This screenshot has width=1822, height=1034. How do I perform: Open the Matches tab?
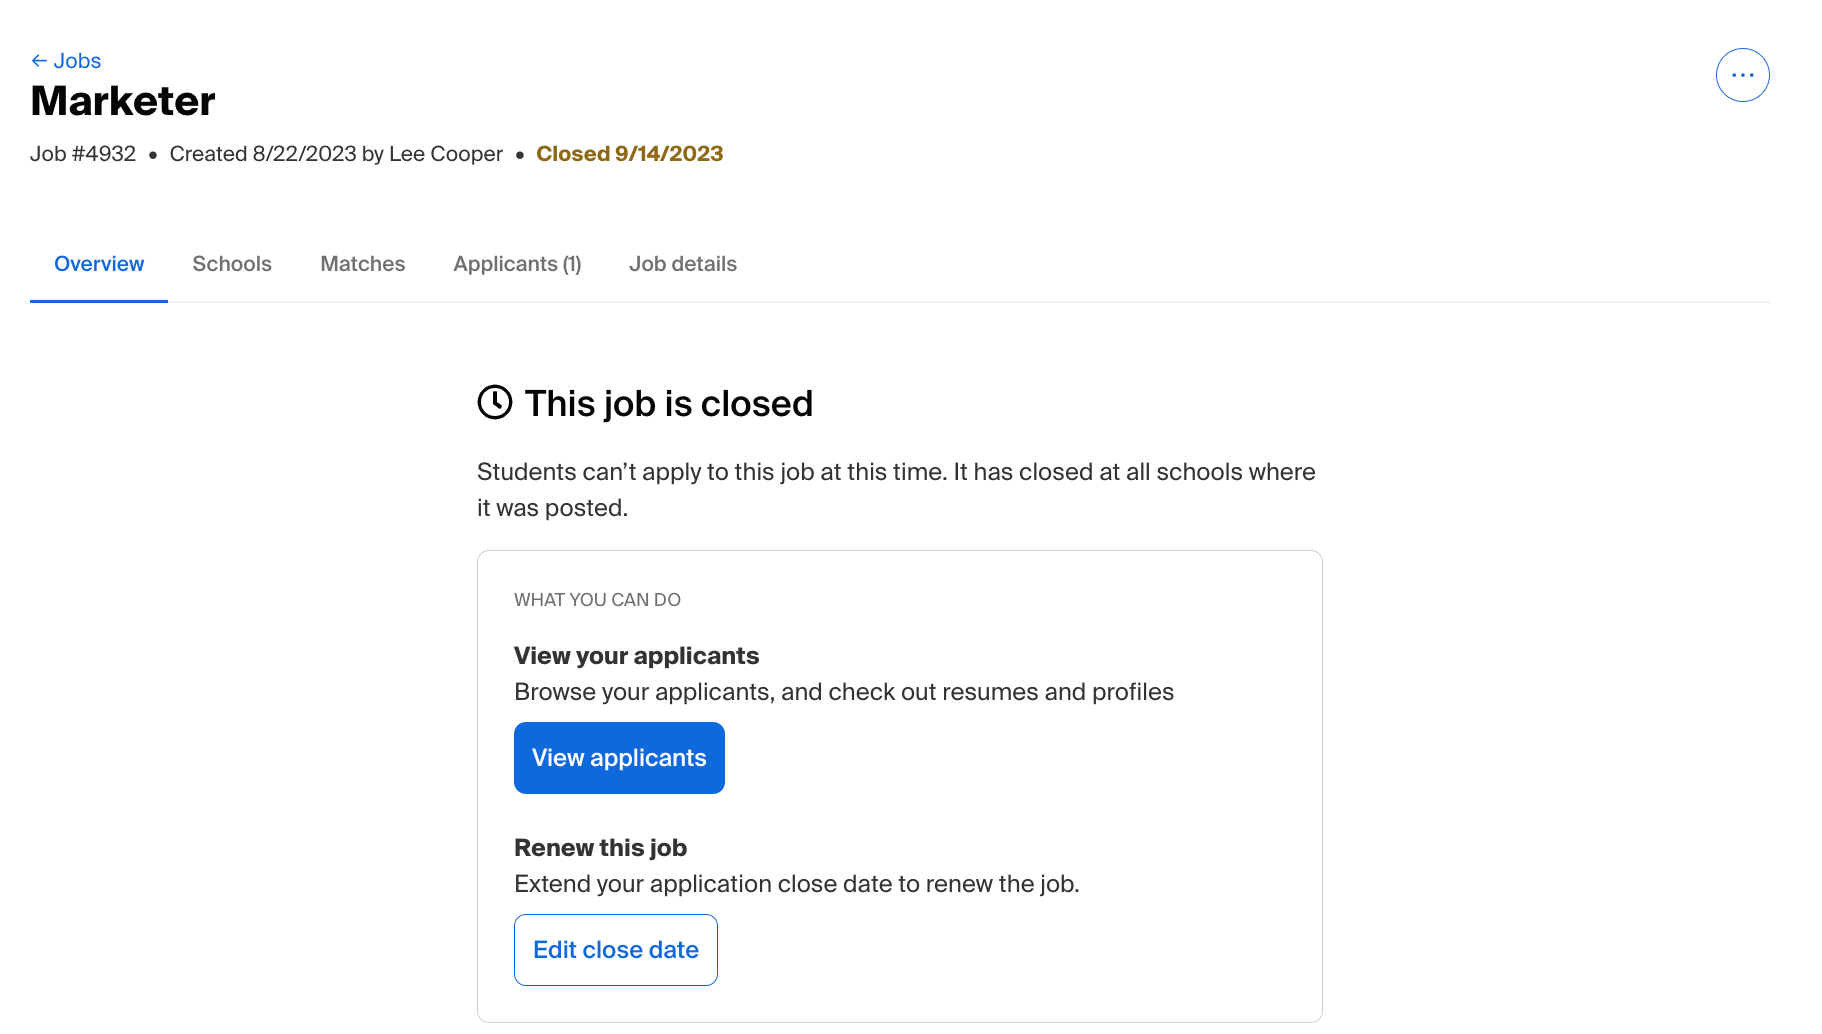362,264
